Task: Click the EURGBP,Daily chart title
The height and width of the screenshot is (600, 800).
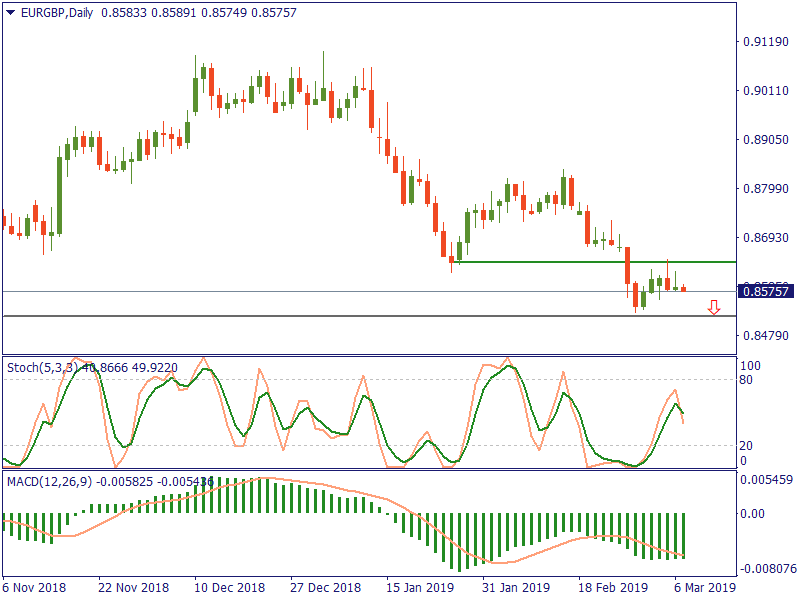Action: click(x=57, y=13)
